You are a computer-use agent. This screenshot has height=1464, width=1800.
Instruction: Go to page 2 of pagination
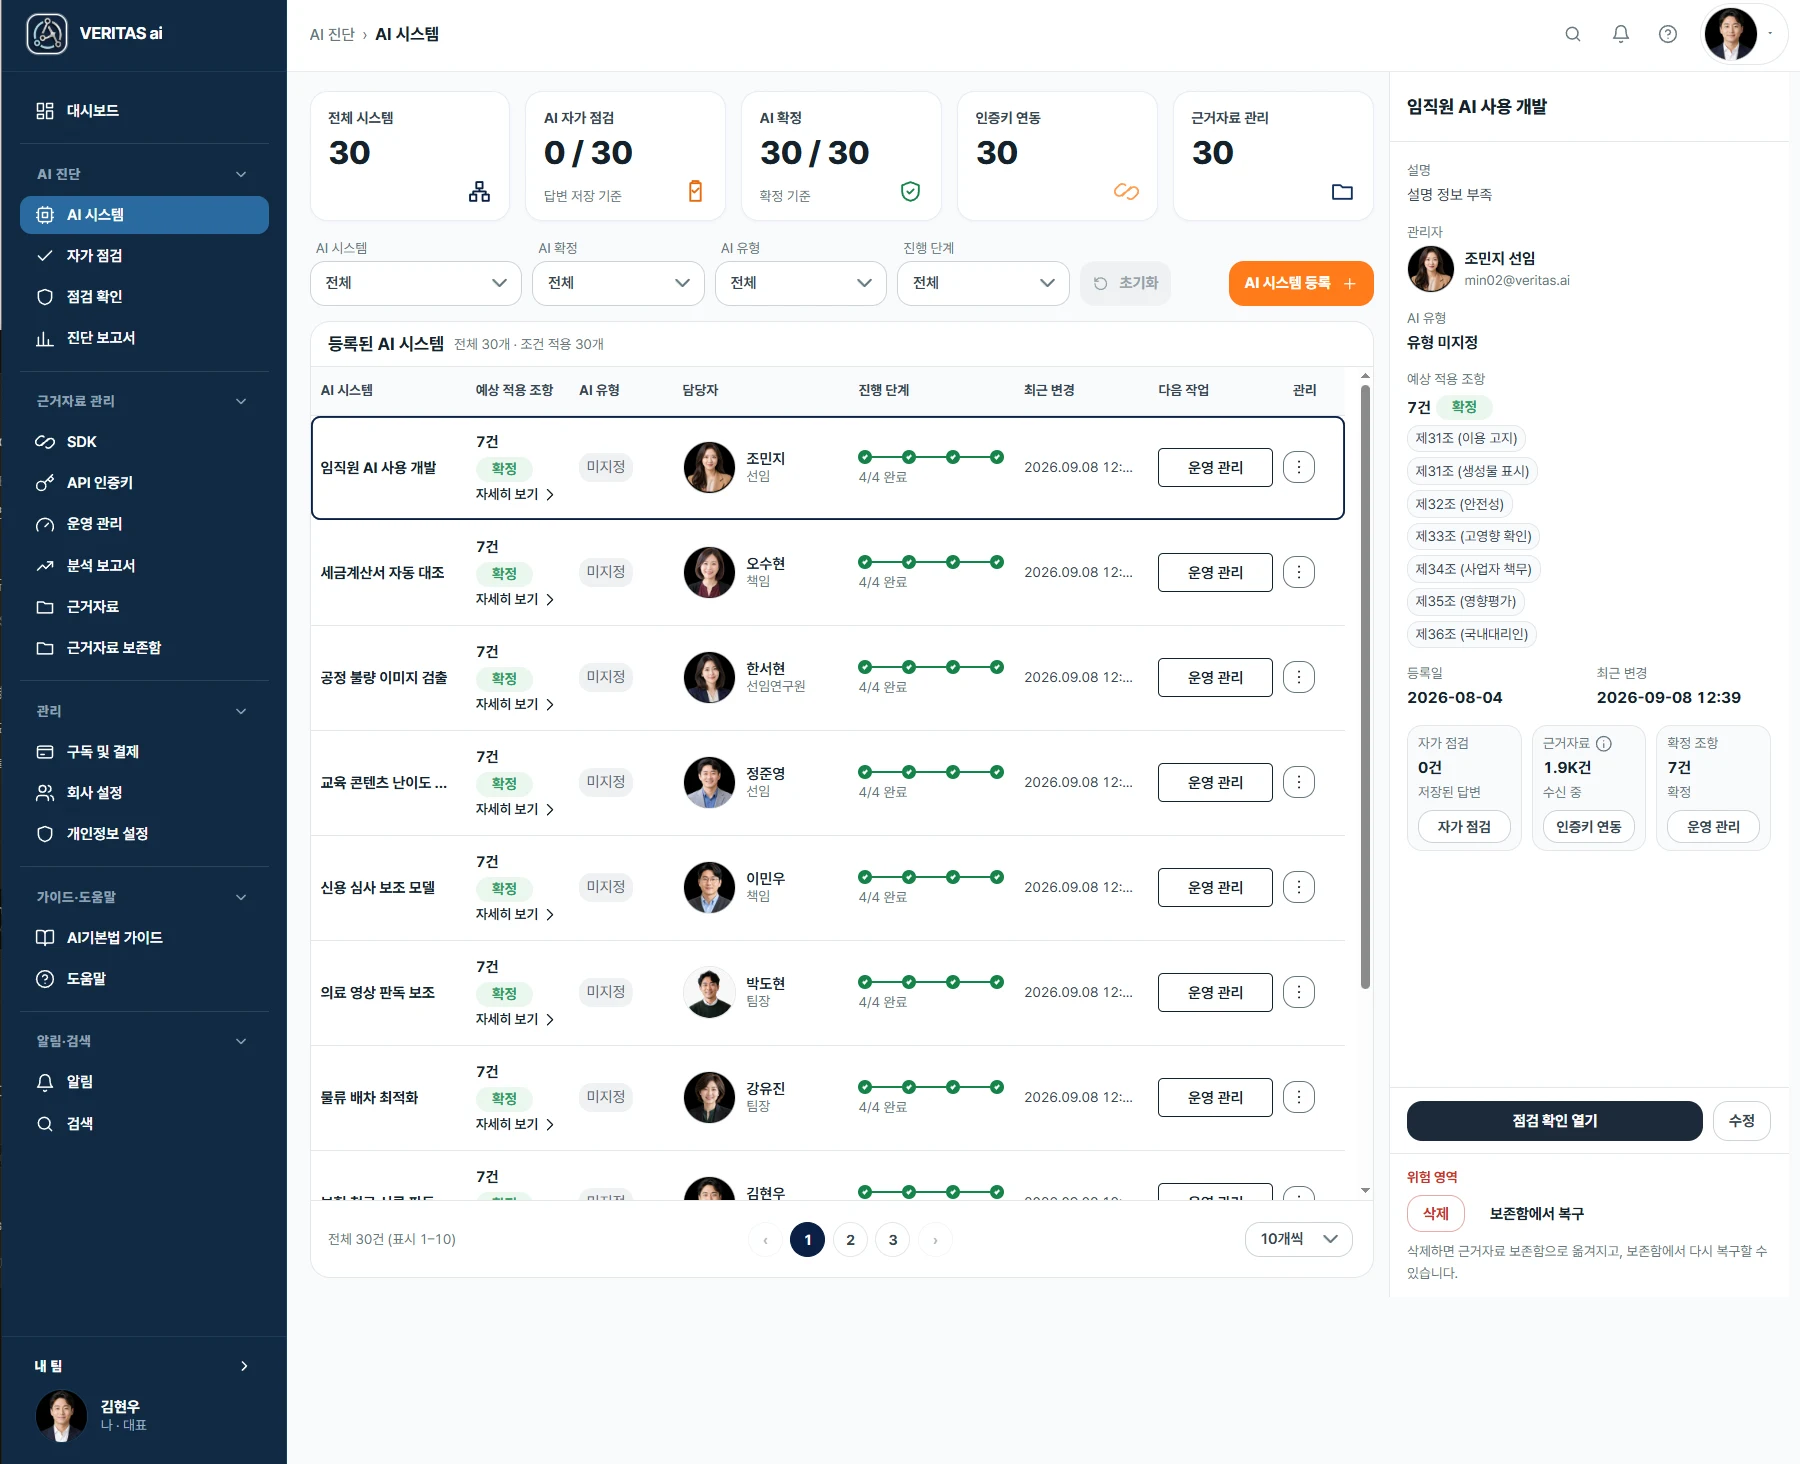point(851,1240)
